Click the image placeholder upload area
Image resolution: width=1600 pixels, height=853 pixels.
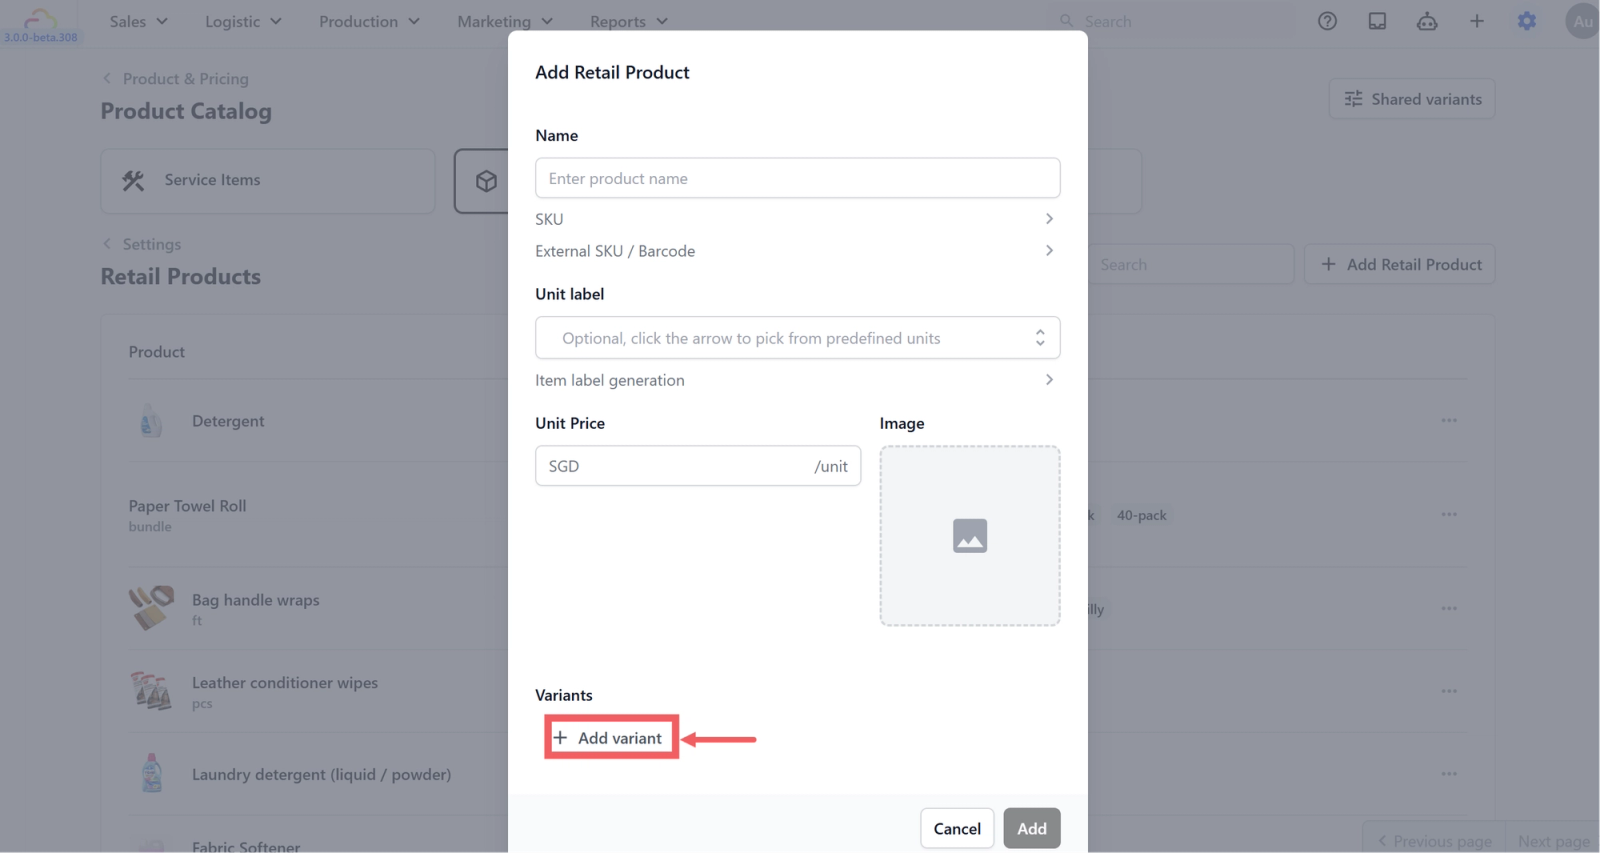point(969,536)
